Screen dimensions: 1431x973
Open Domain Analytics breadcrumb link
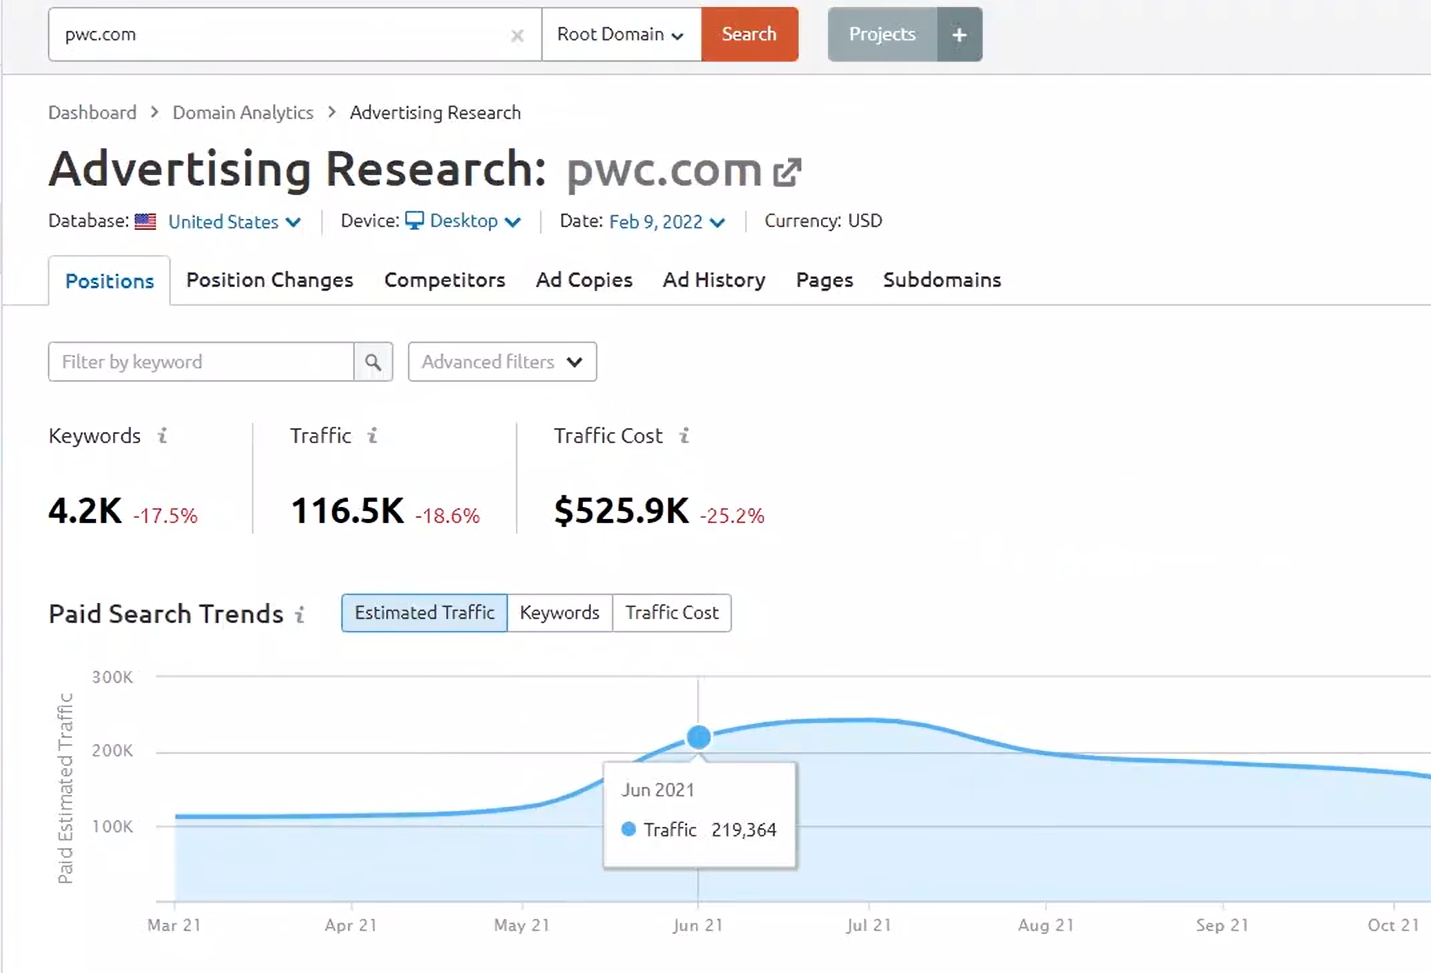coord(243,112)
